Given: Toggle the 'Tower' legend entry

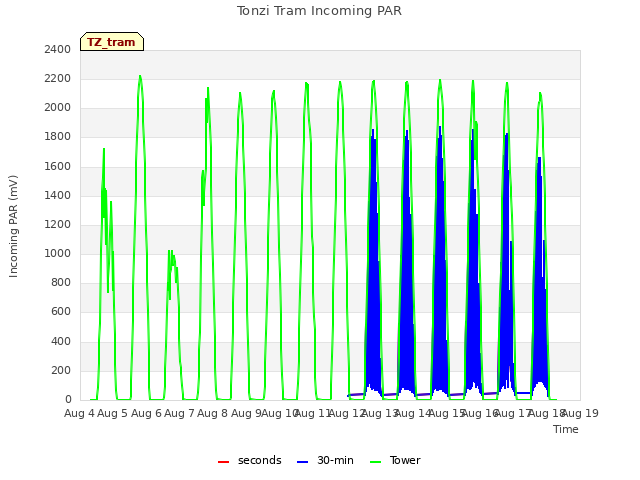Looking at the screenshot, I should [x=395, y=460].
